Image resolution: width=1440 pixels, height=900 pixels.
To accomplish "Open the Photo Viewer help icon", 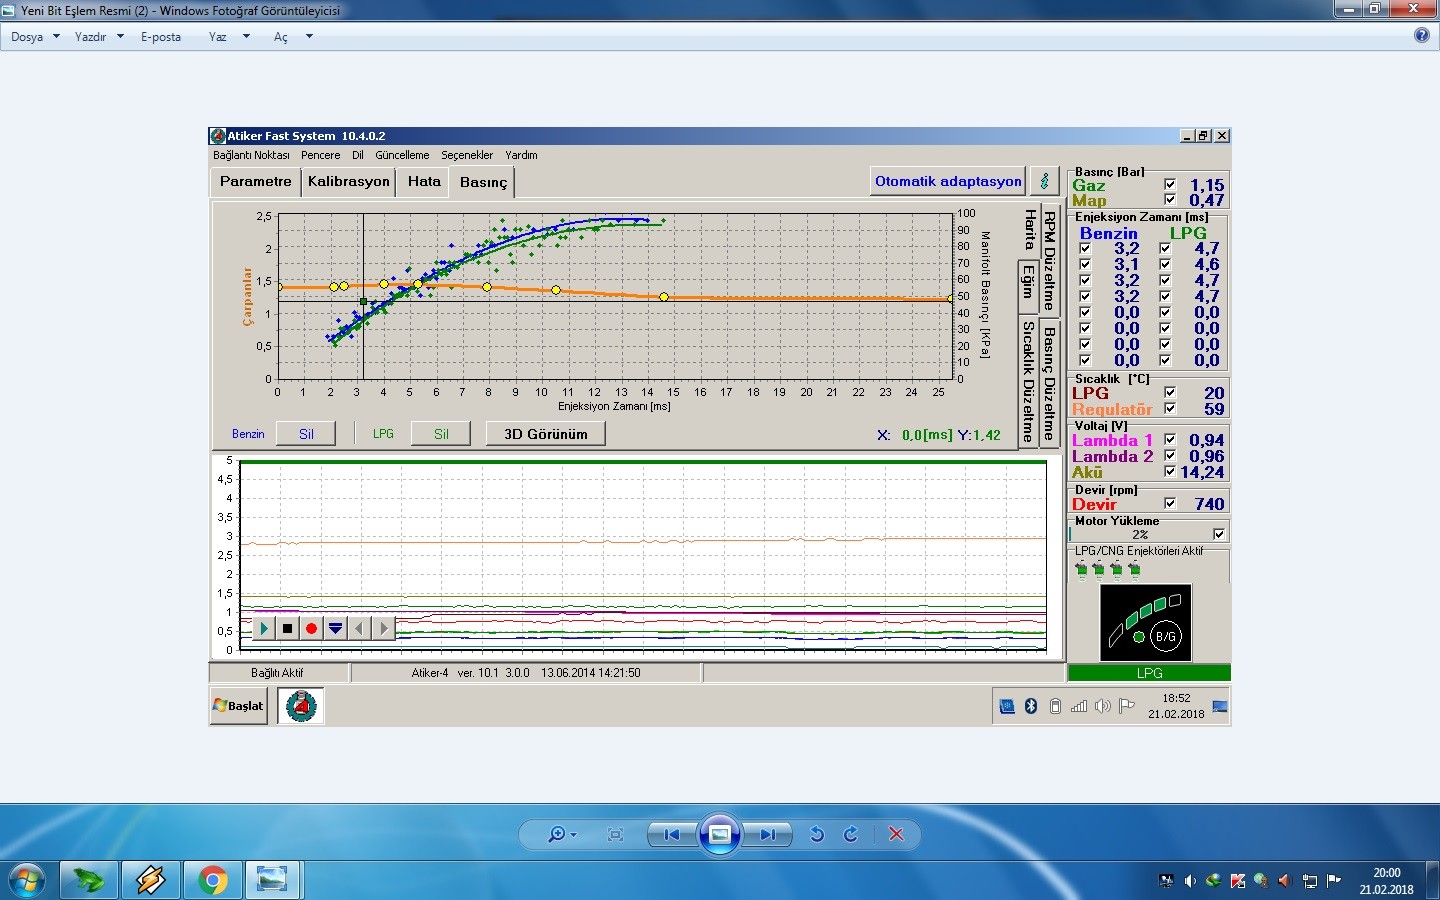I will pyautogui.click(x=1422, y=35).
